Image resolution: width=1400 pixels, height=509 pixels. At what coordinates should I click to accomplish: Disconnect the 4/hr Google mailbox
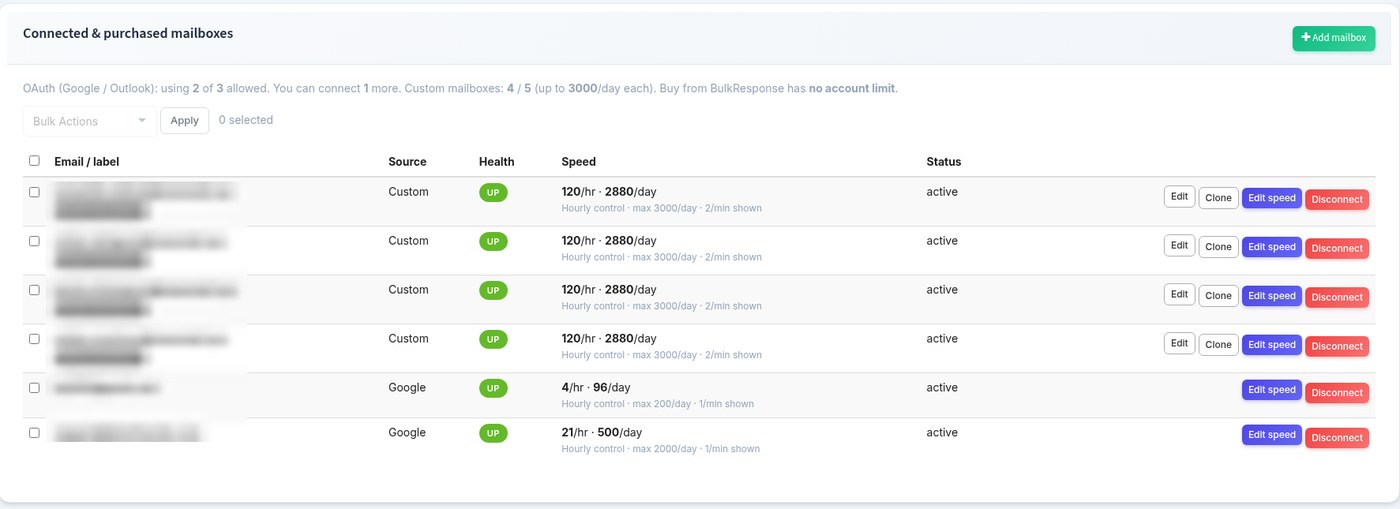tap(1337, 393)
